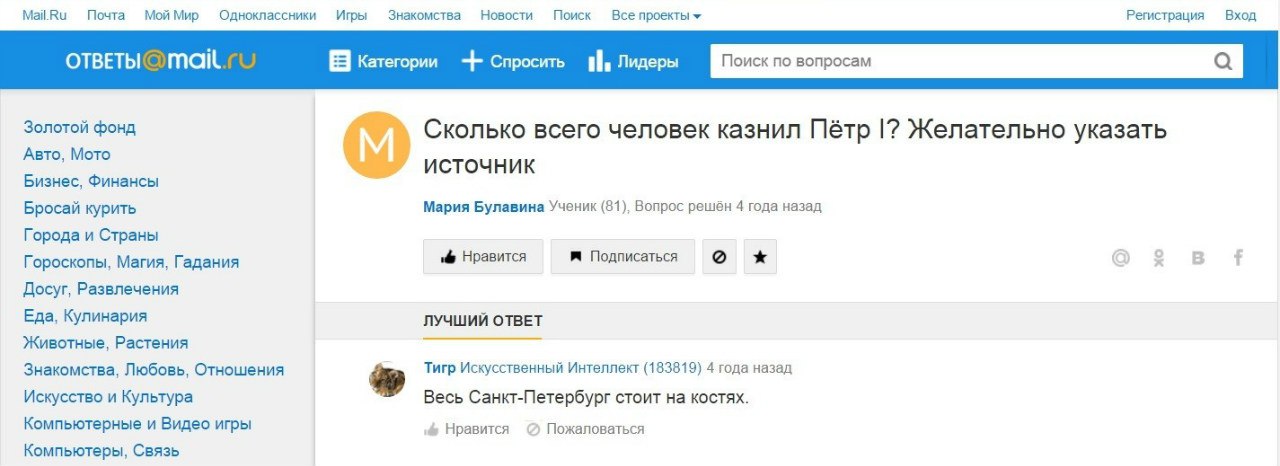Select the ЛУЧШИЙ ОТВЕТ tab
The height and width of the screenshot is (466, 1280).
coord(483,321)
